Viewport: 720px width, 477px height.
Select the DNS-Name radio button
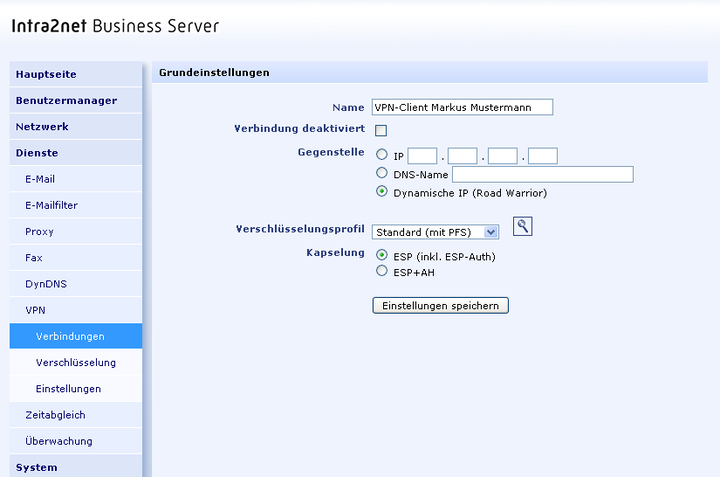pyautogui.click(x=382, y=173)
